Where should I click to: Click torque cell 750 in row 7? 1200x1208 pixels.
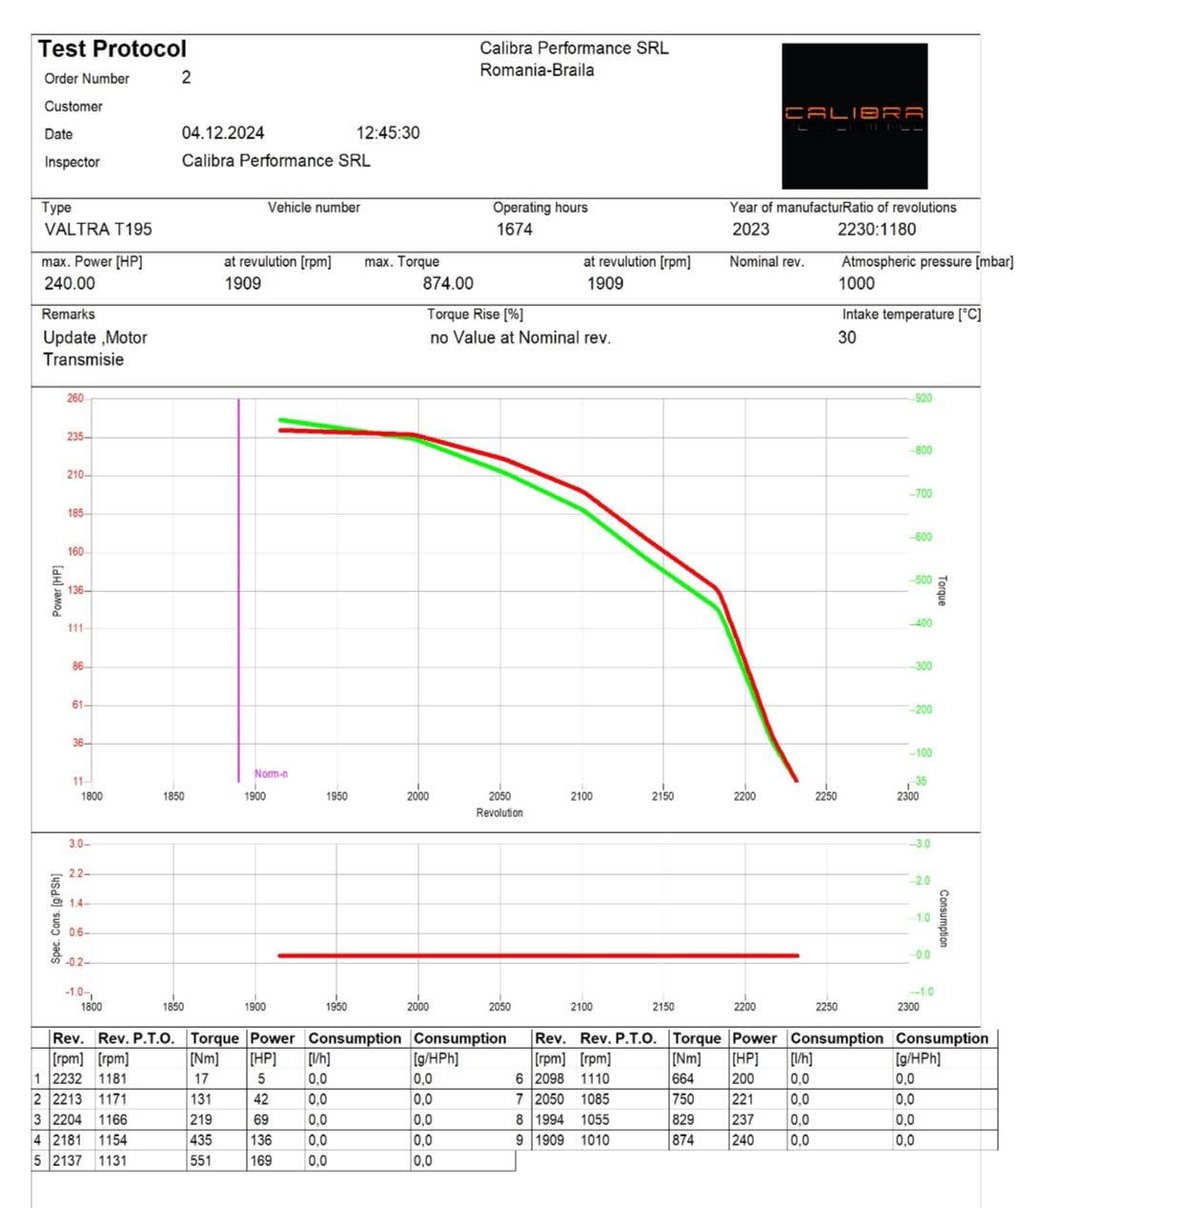683,1099
